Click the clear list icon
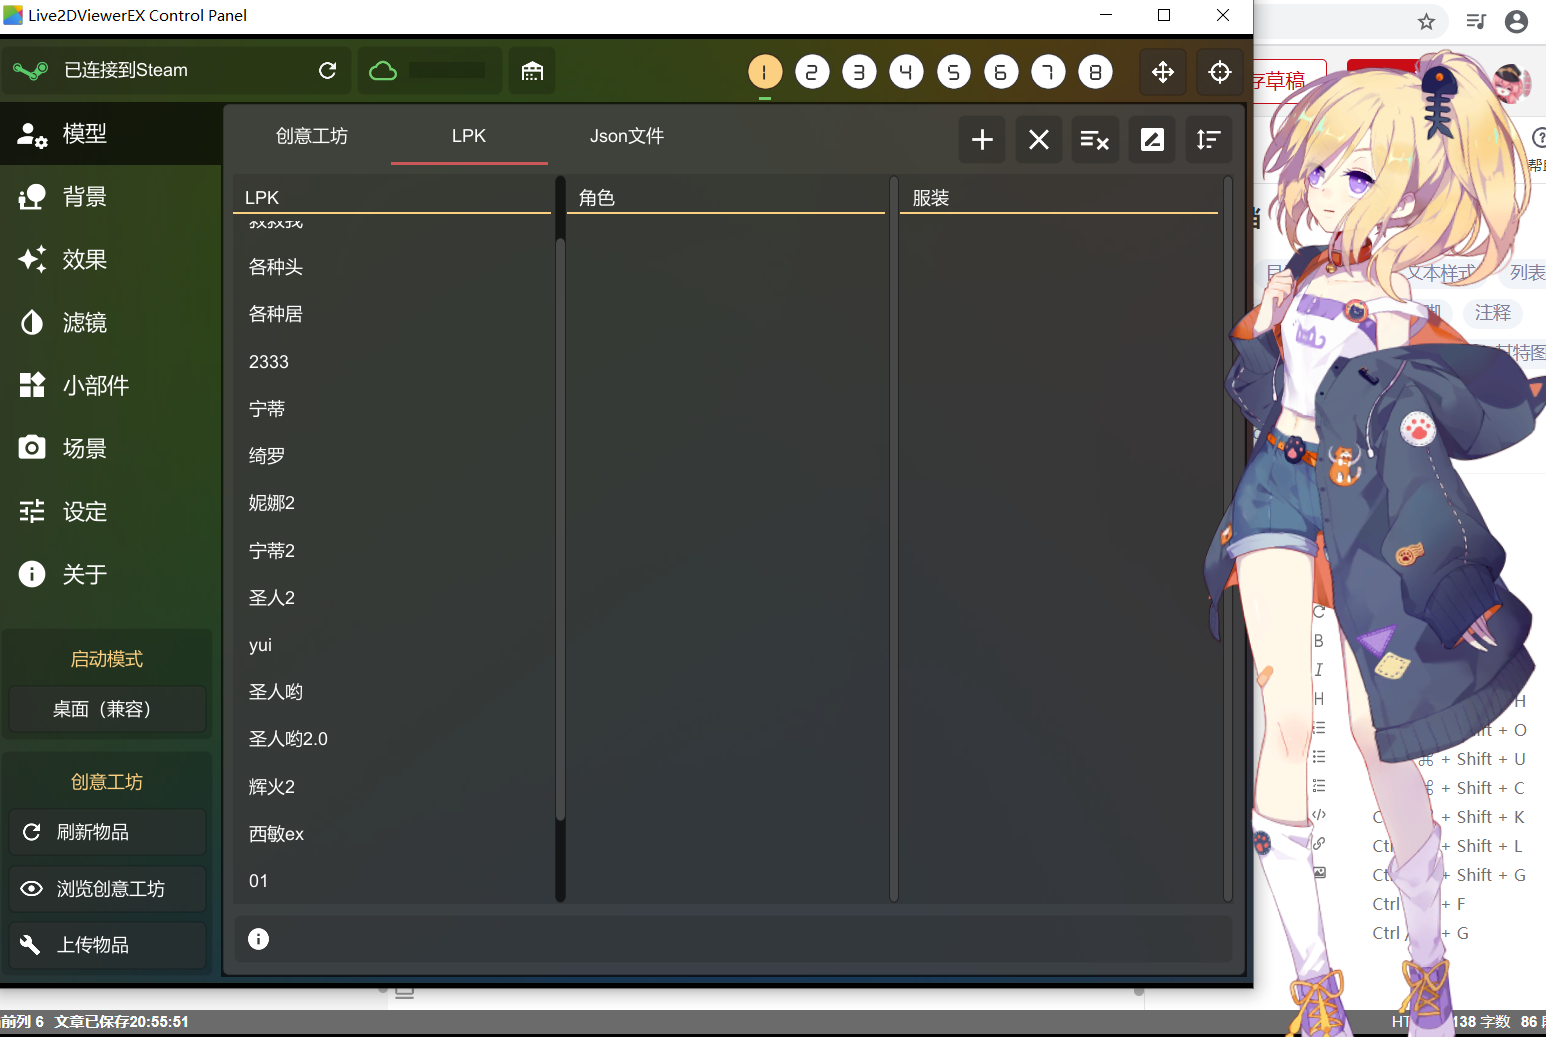 pos(1095,140)
